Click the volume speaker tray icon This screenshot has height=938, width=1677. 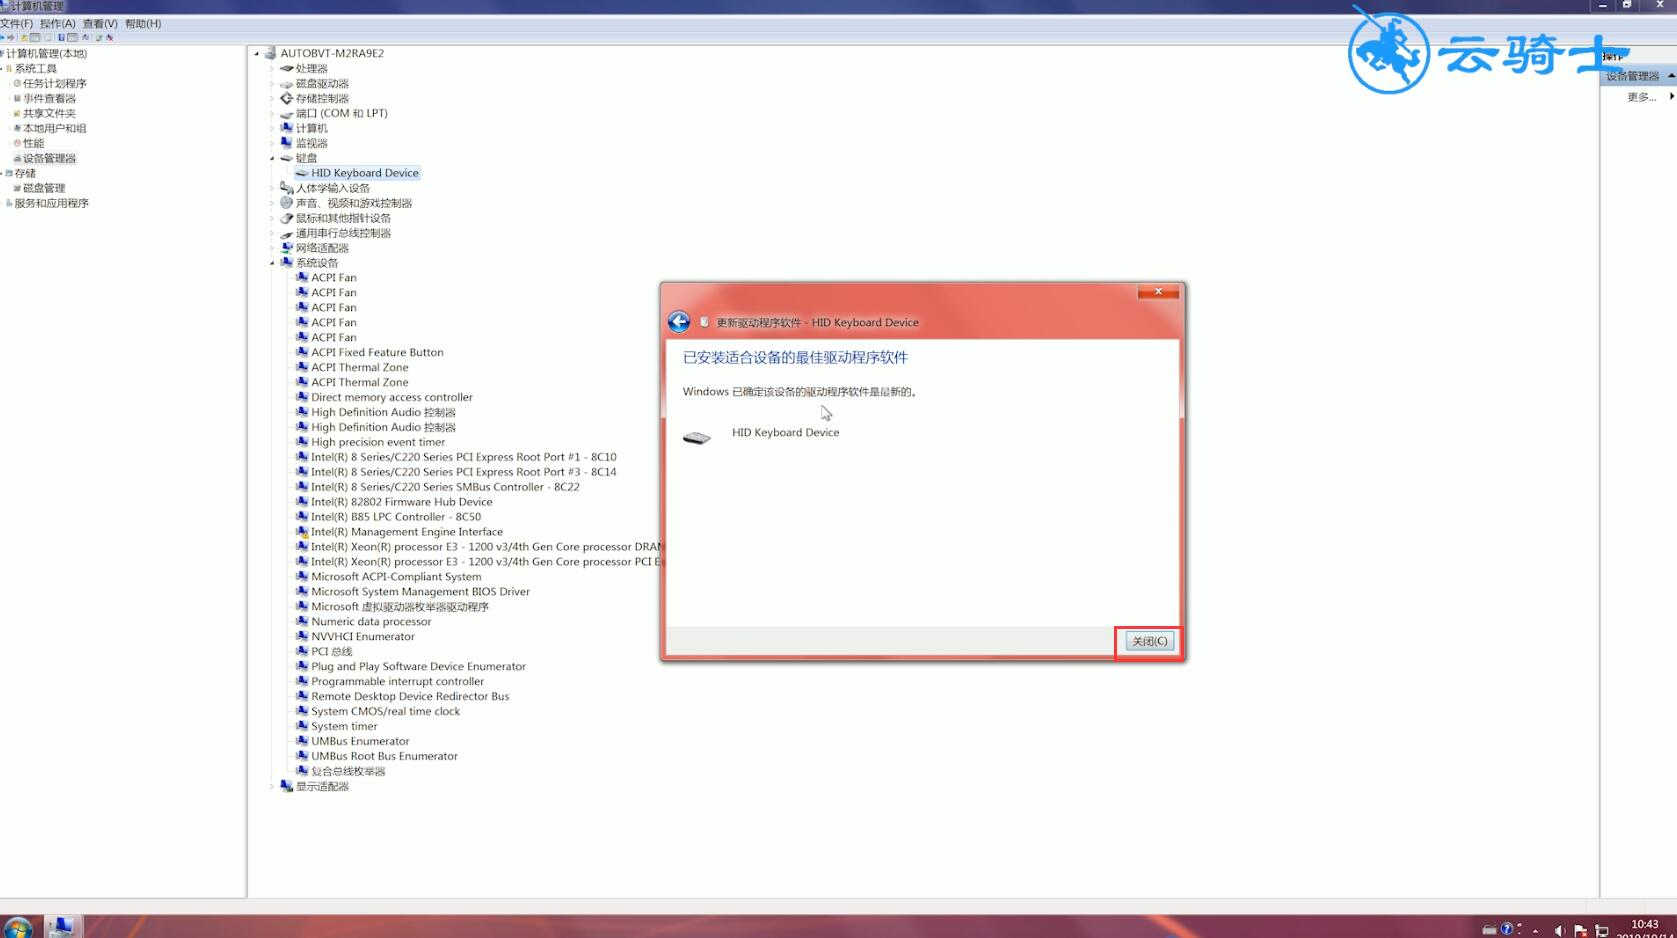pyautogui.click(x=1559, y=930)
